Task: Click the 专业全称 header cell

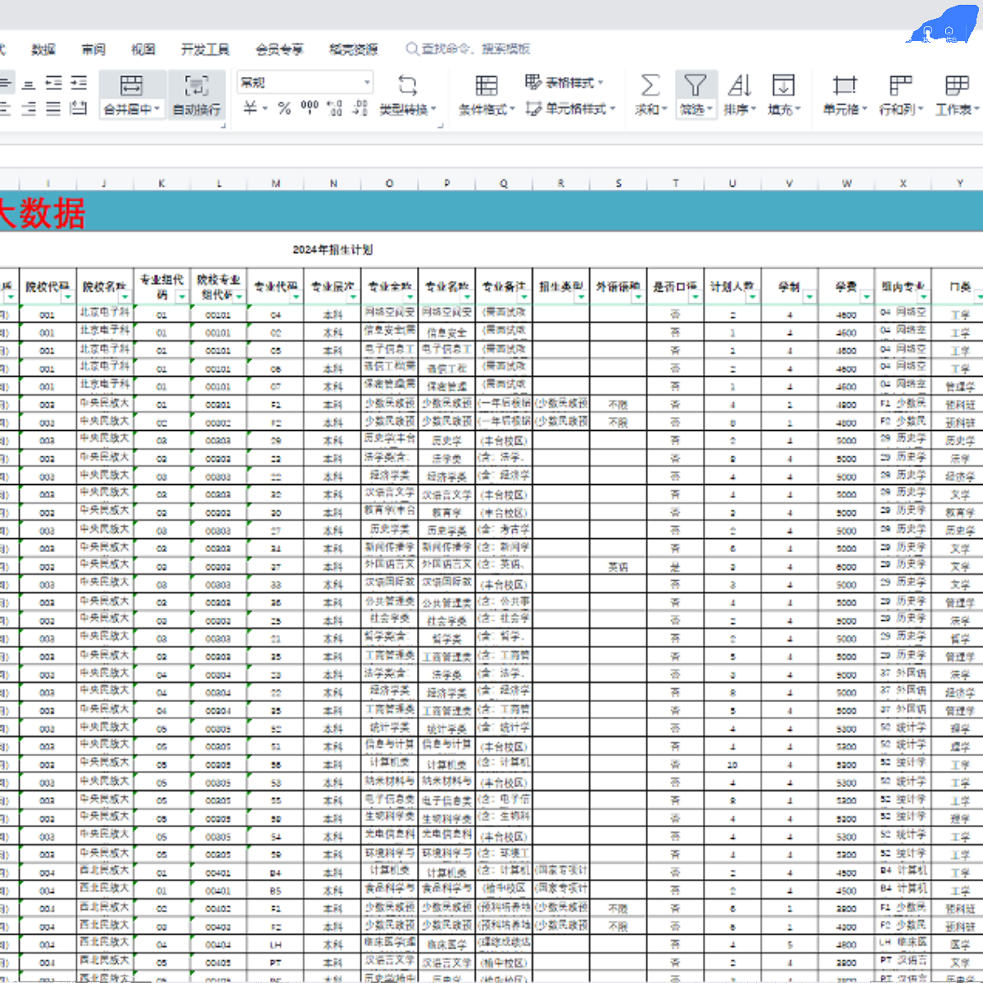Action: [x=390, y=286]
